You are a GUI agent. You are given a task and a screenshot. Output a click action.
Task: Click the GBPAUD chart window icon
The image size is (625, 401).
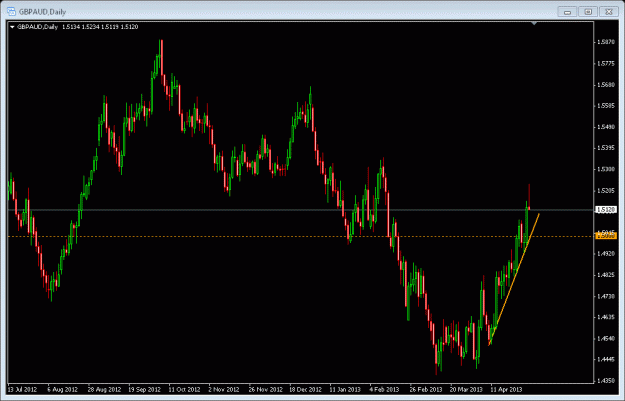(12, 12)
